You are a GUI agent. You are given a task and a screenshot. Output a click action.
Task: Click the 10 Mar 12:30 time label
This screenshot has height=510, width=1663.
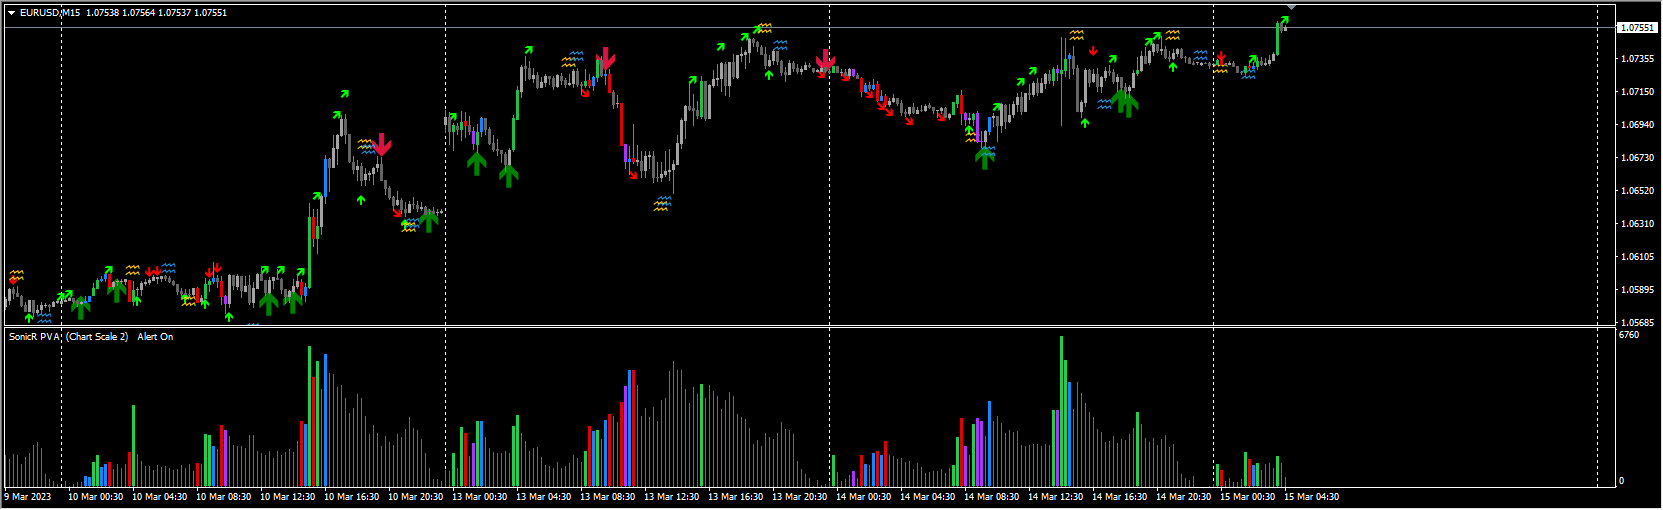pyautogui.click(x=288, y=497)
